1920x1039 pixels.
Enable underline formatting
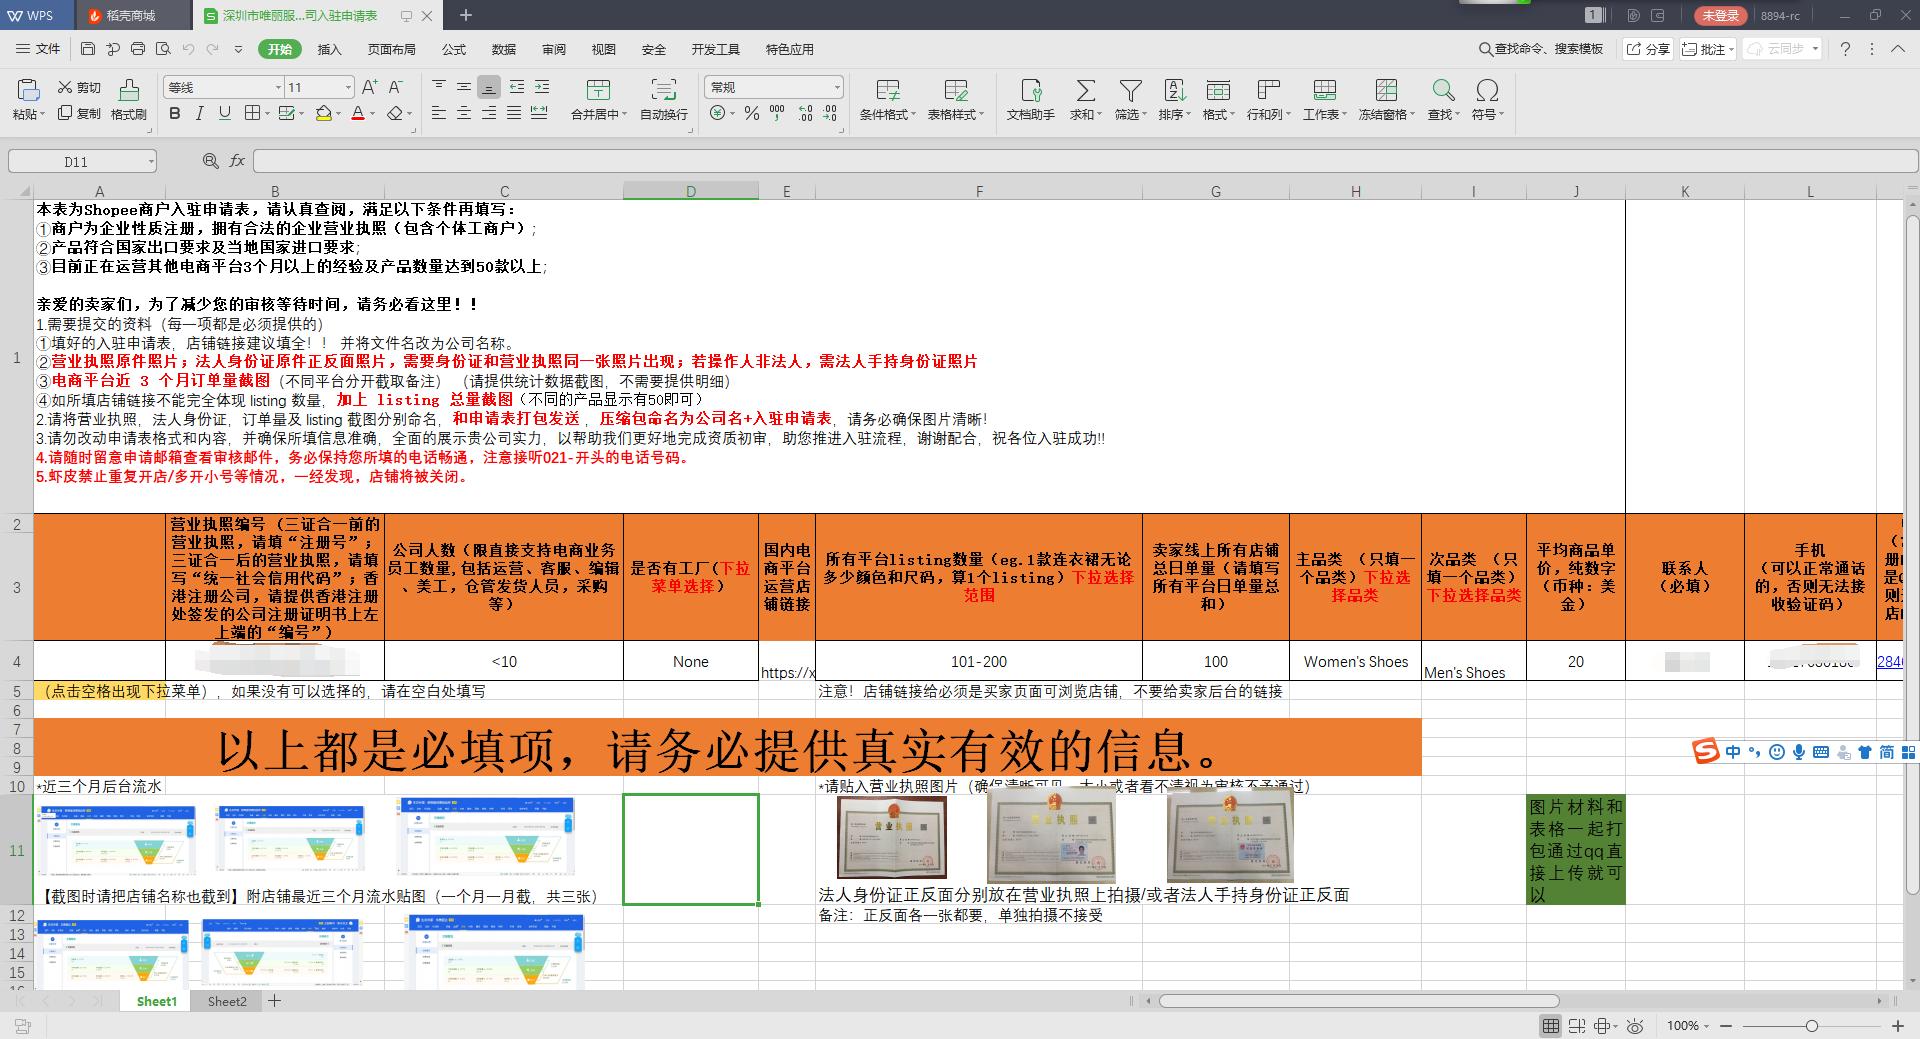(221, 114)
